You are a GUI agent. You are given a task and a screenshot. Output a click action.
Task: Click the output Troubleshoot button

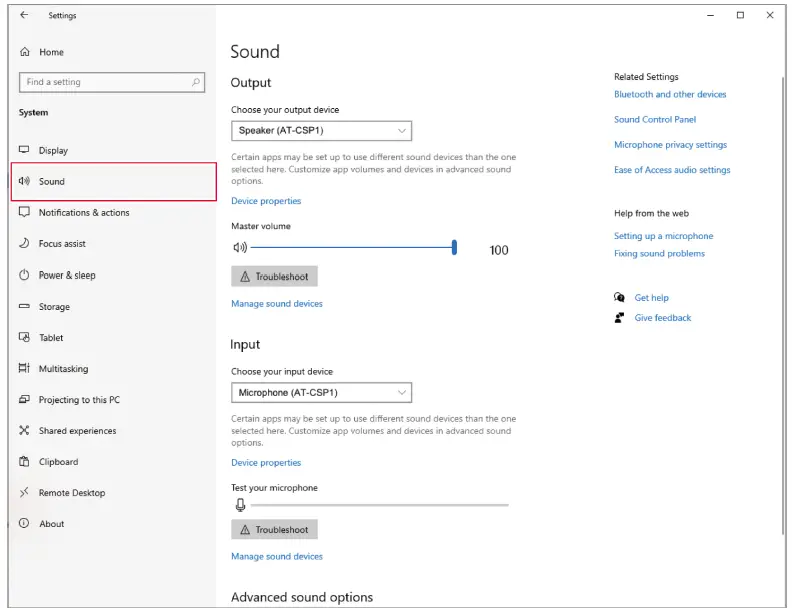tap(274, 277)
